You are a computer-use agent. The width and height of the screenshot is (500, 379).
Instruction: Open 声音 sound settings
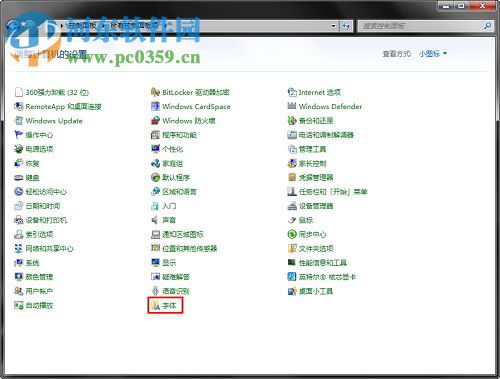[163, 220]
